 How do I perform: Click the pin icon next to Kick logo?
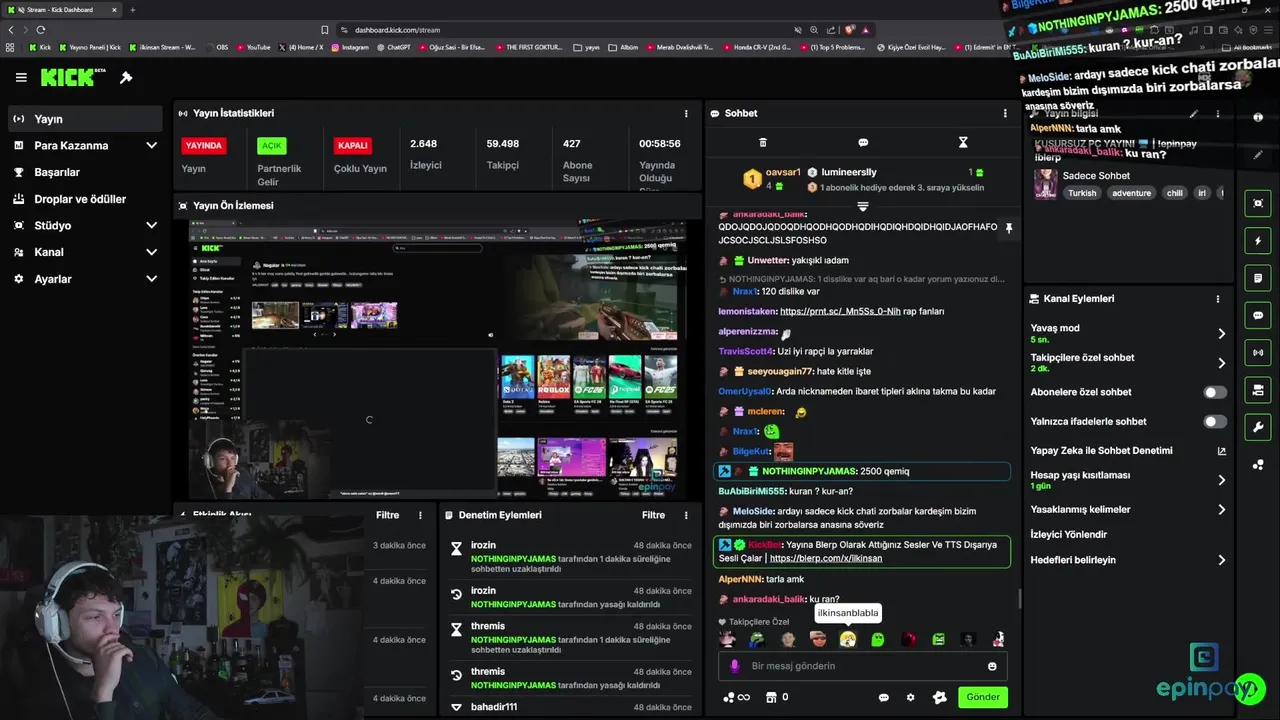126,77
